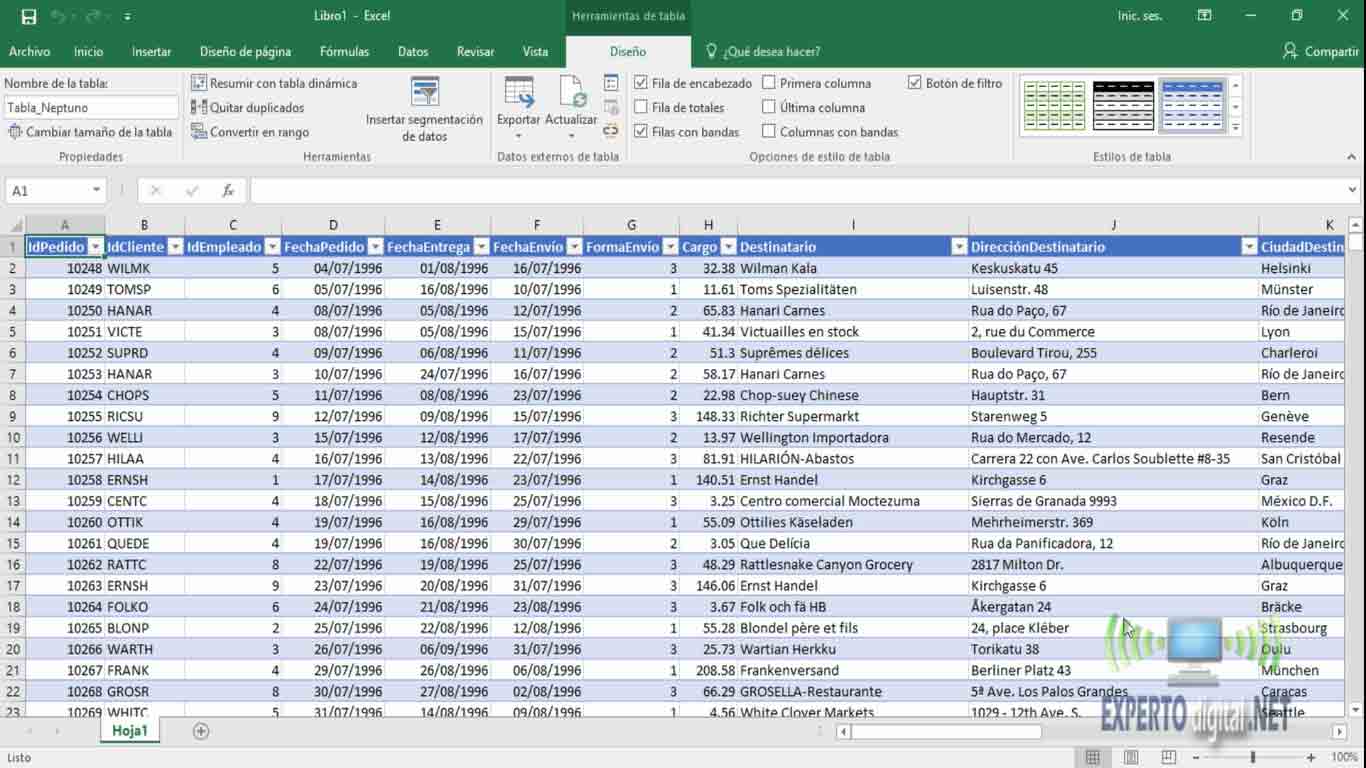
Task: Toggle the Botón de filtro checkbox
Action: coord(915,83)
